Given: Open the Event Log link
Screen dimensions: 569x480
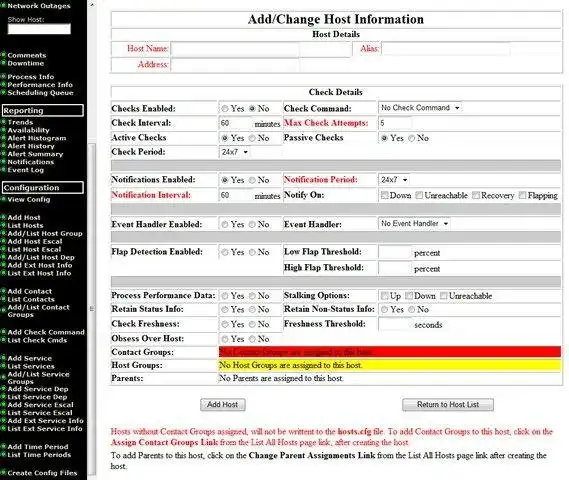Looking at the screenshot, I should coord(25,170).
